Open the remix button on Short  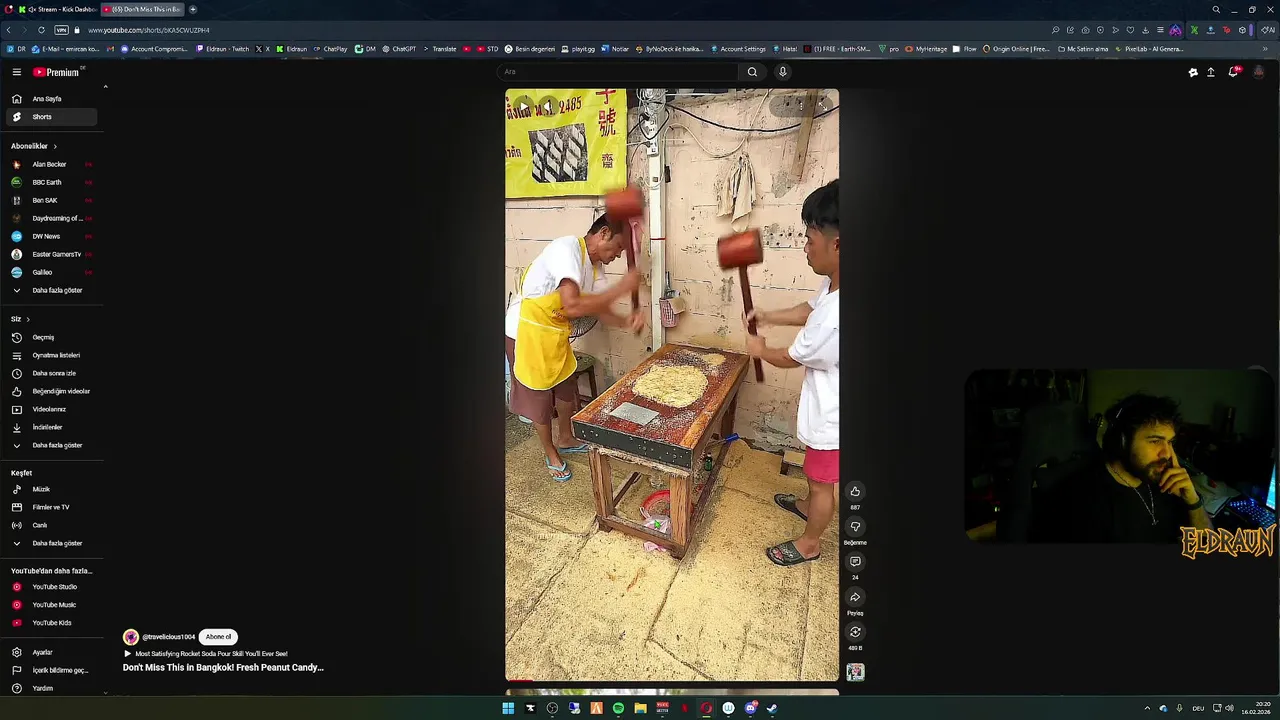[855, 632]
